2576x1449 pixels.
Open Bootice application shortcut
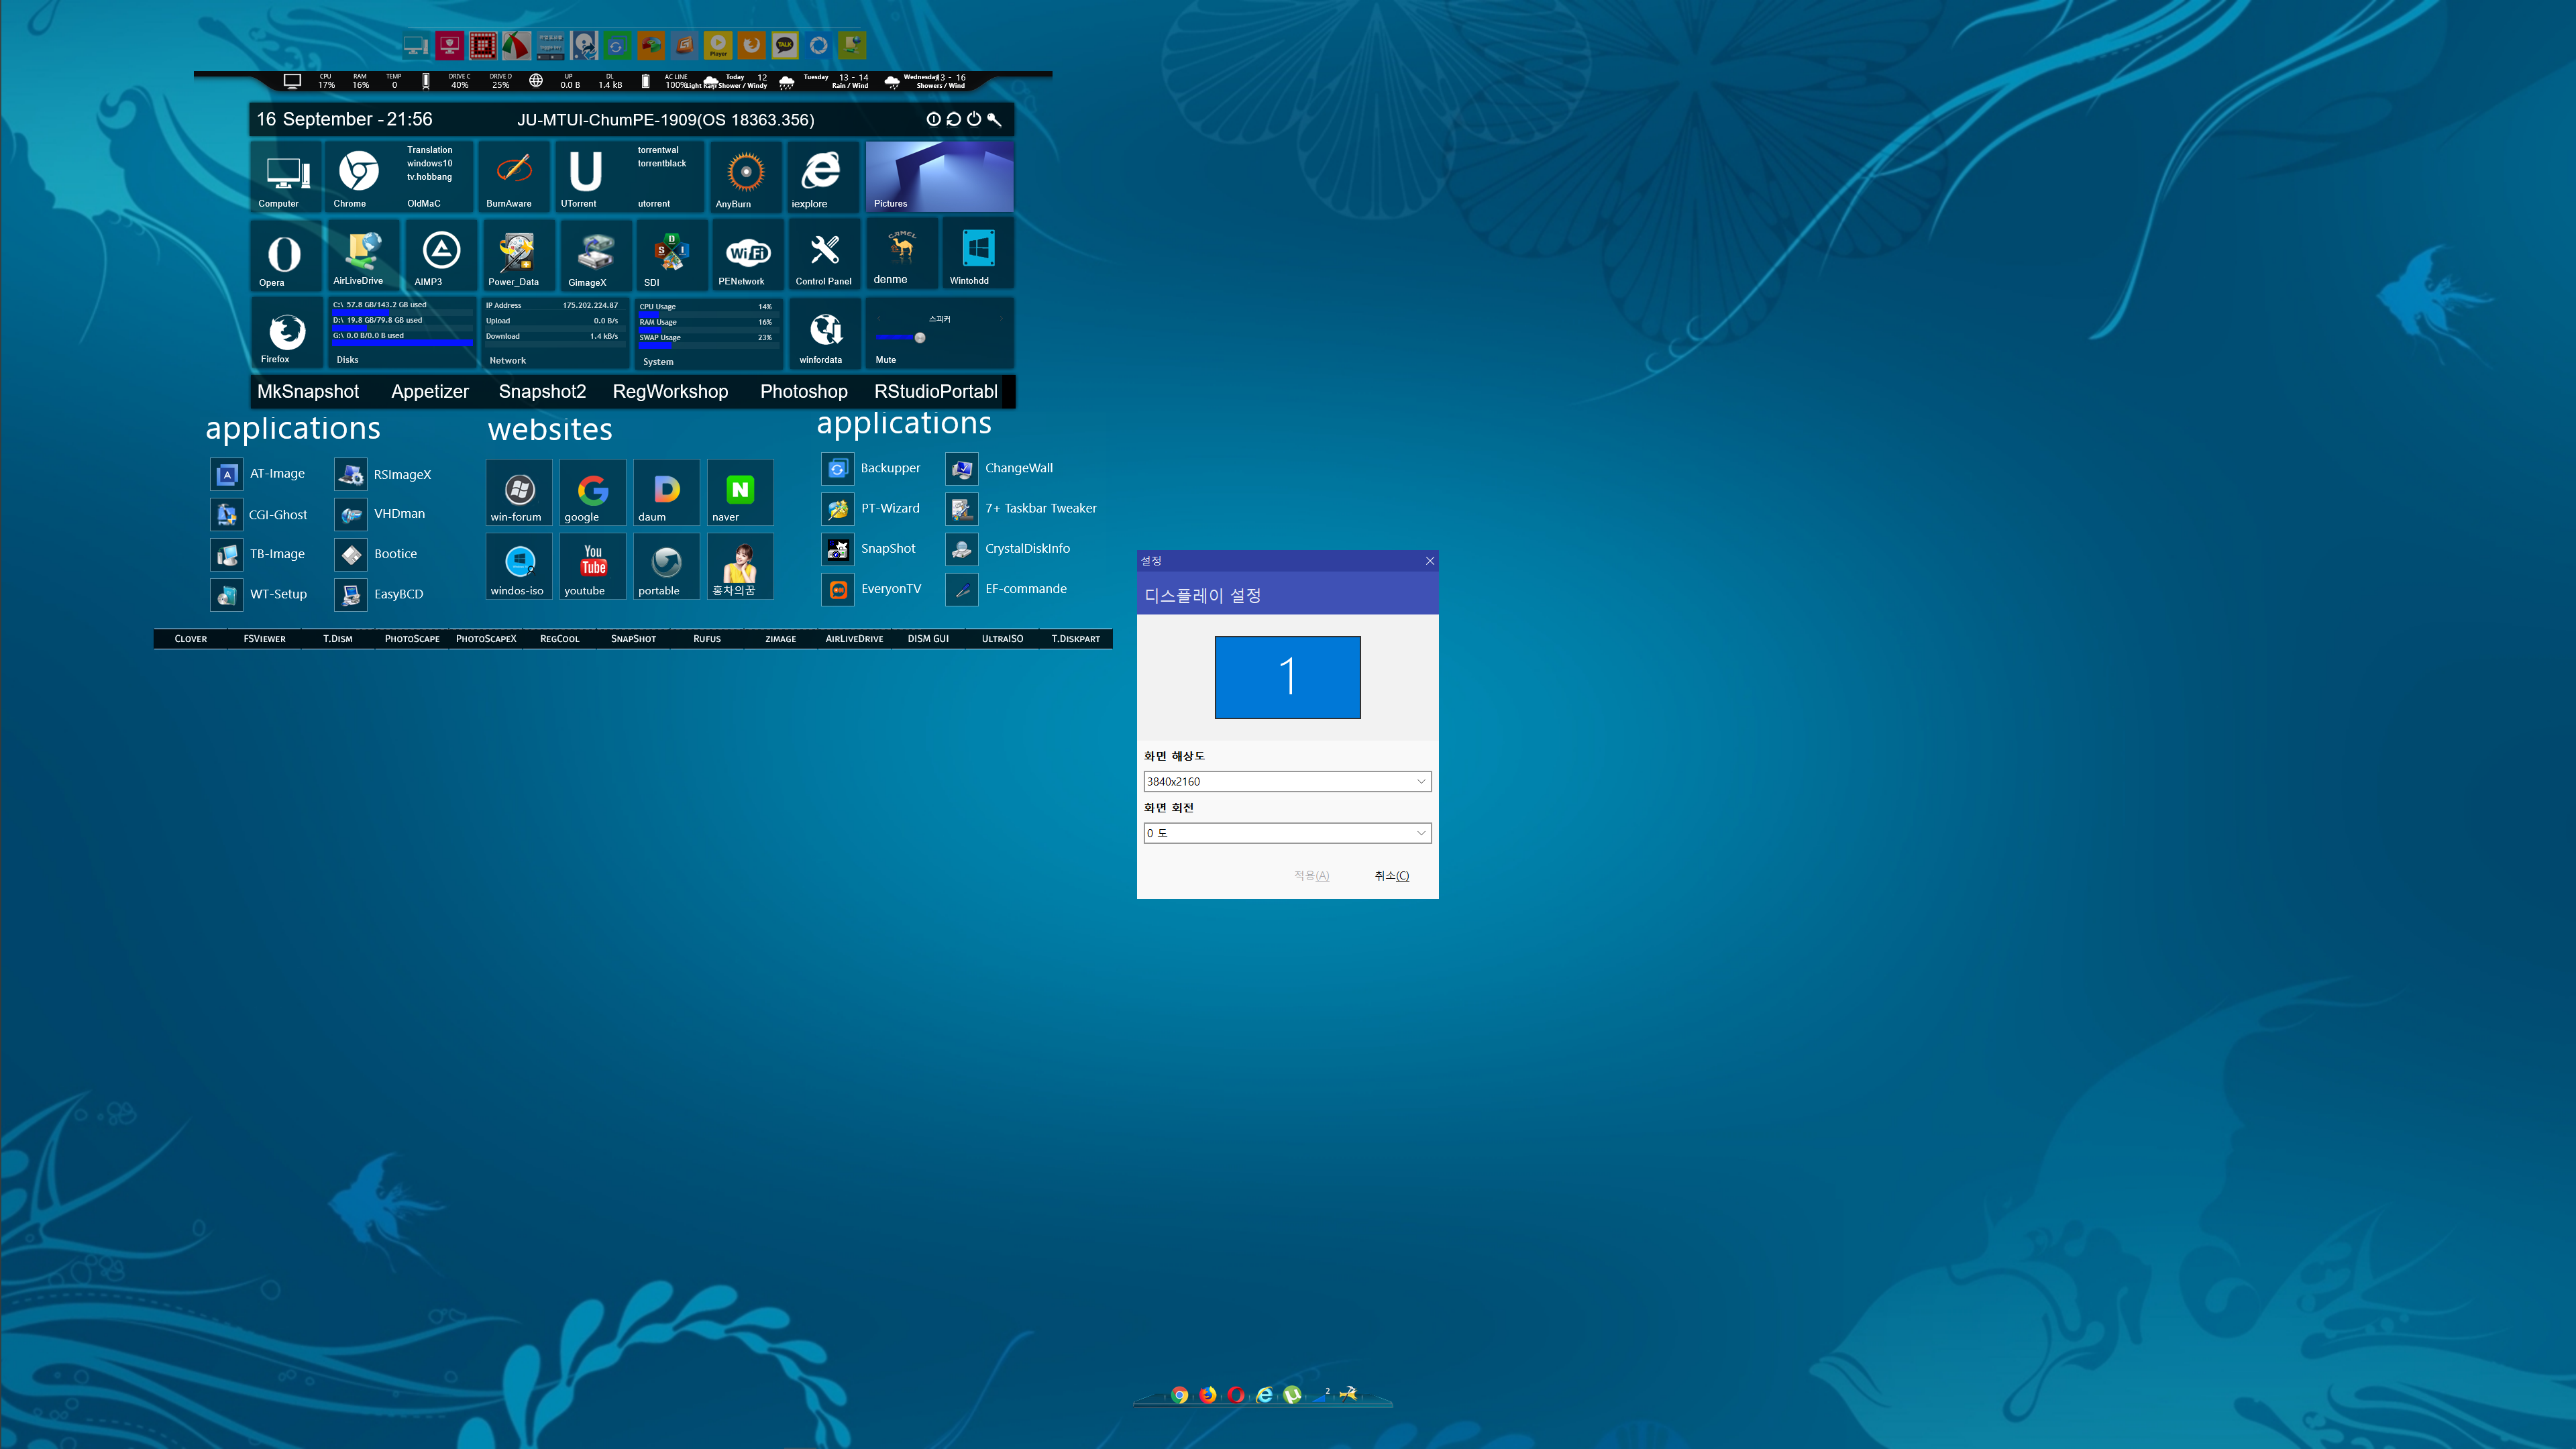[376, 554]
